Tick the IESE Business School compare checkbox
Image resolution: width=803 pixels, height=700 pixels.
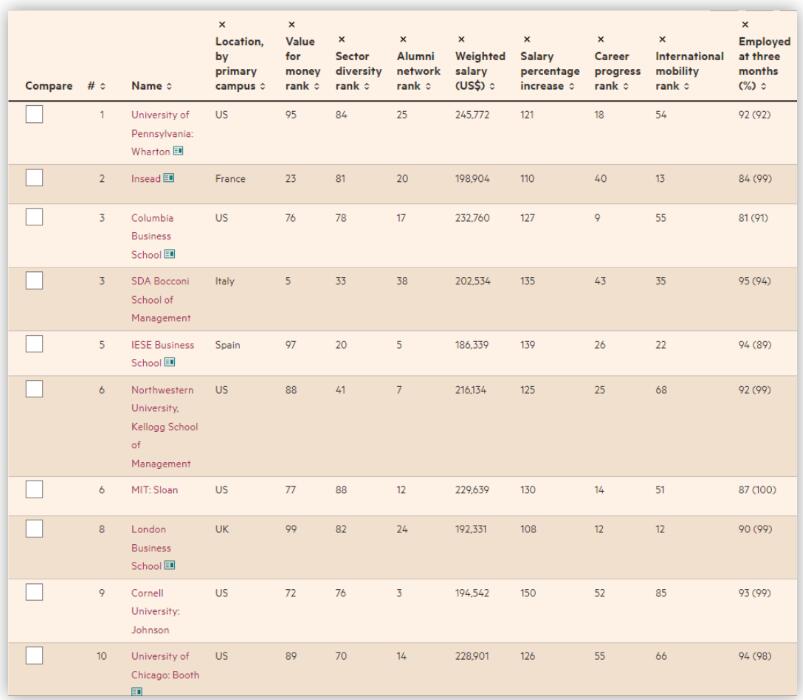click(x=34, y=344)
